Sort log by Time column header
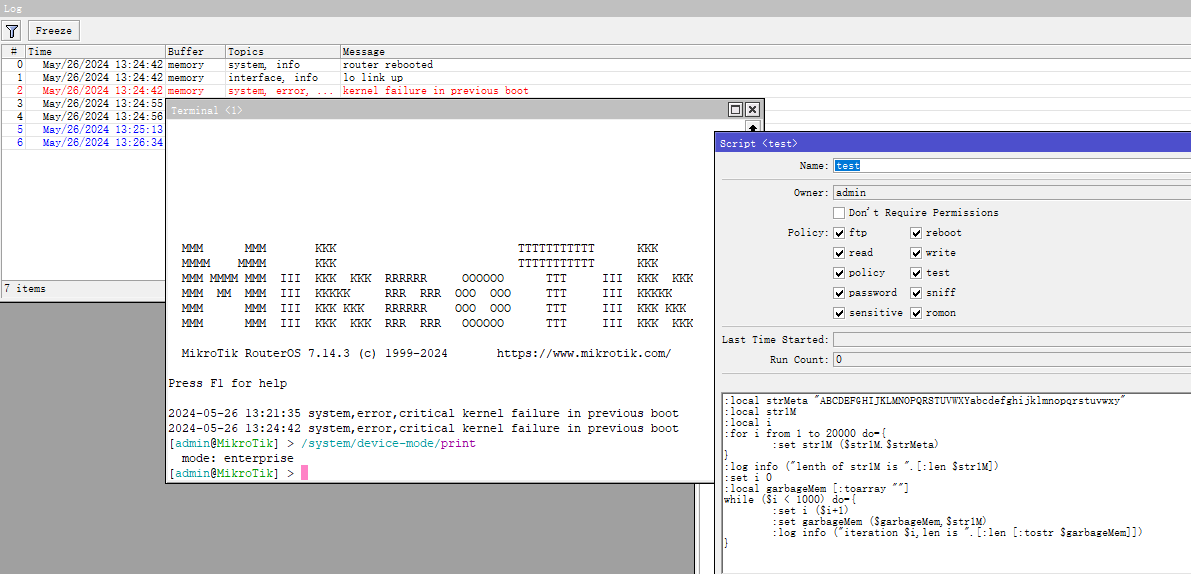Image resolution: width=1191 pixels, height=574 pixels. click(96, 52)
